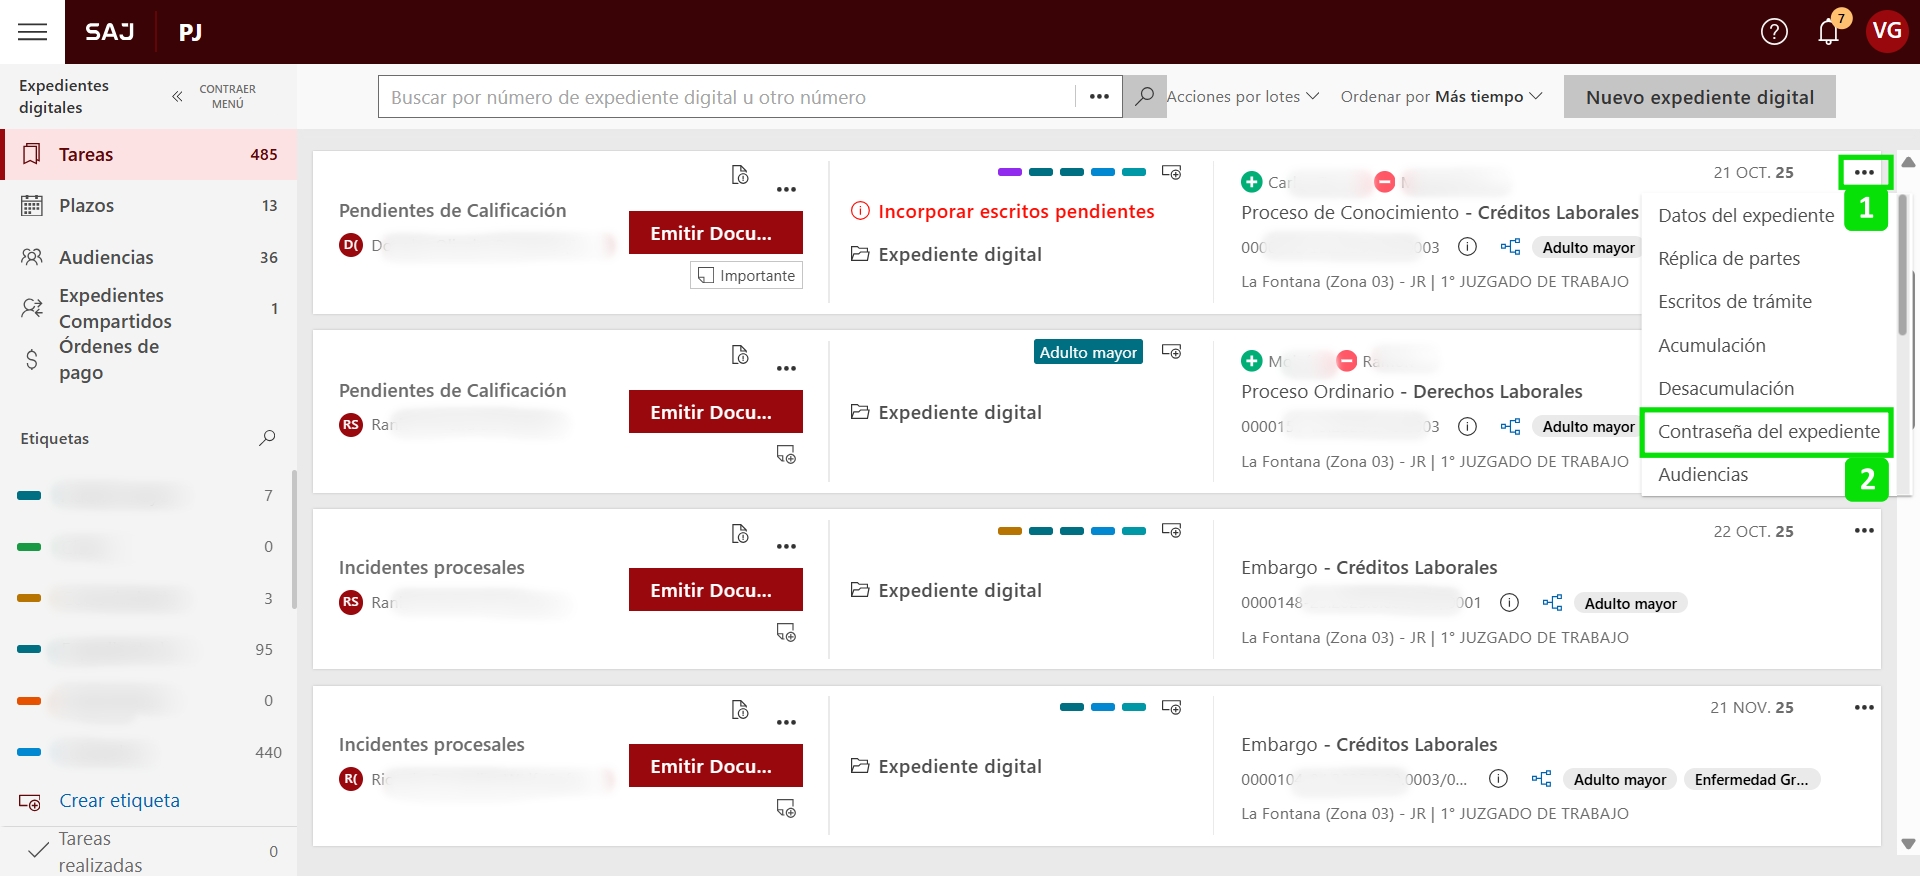Image resolution: width=1920 pixels, height=876 pixels.
Task: Select Contraseña del expediente menu entry
Action: (x=1768, y=432)
